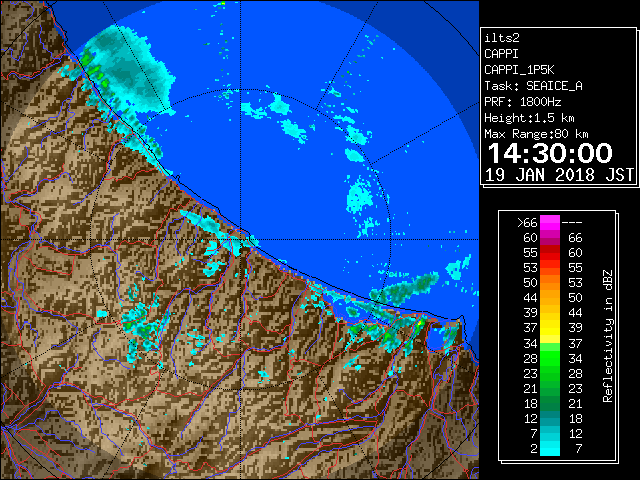Select the date '19 JAN 2018 JST'
Screen dimensions: 640x480
pos(559,175)
